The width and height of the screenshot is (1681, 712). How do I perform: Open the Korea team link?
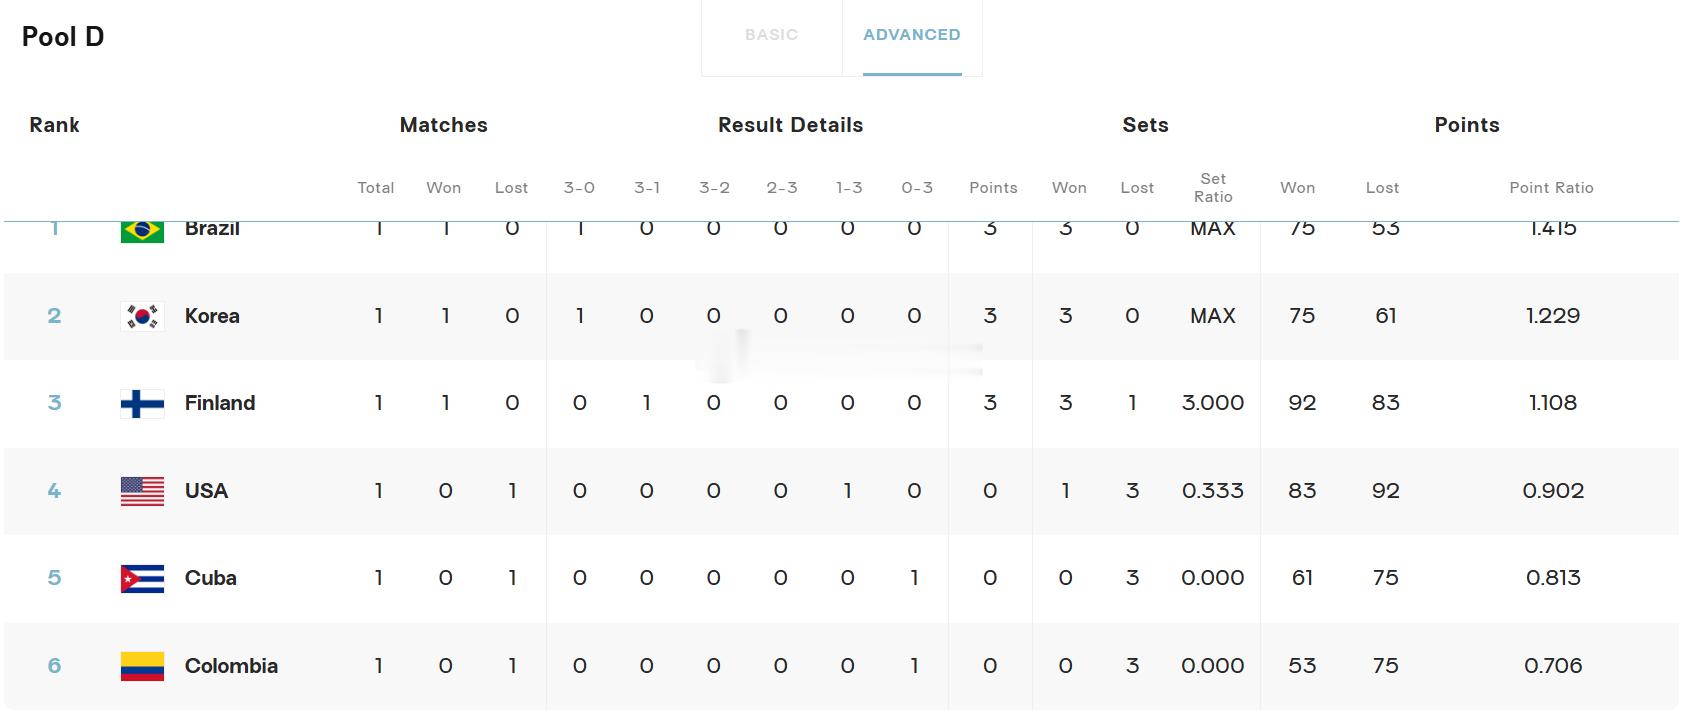tap(212, 316)
